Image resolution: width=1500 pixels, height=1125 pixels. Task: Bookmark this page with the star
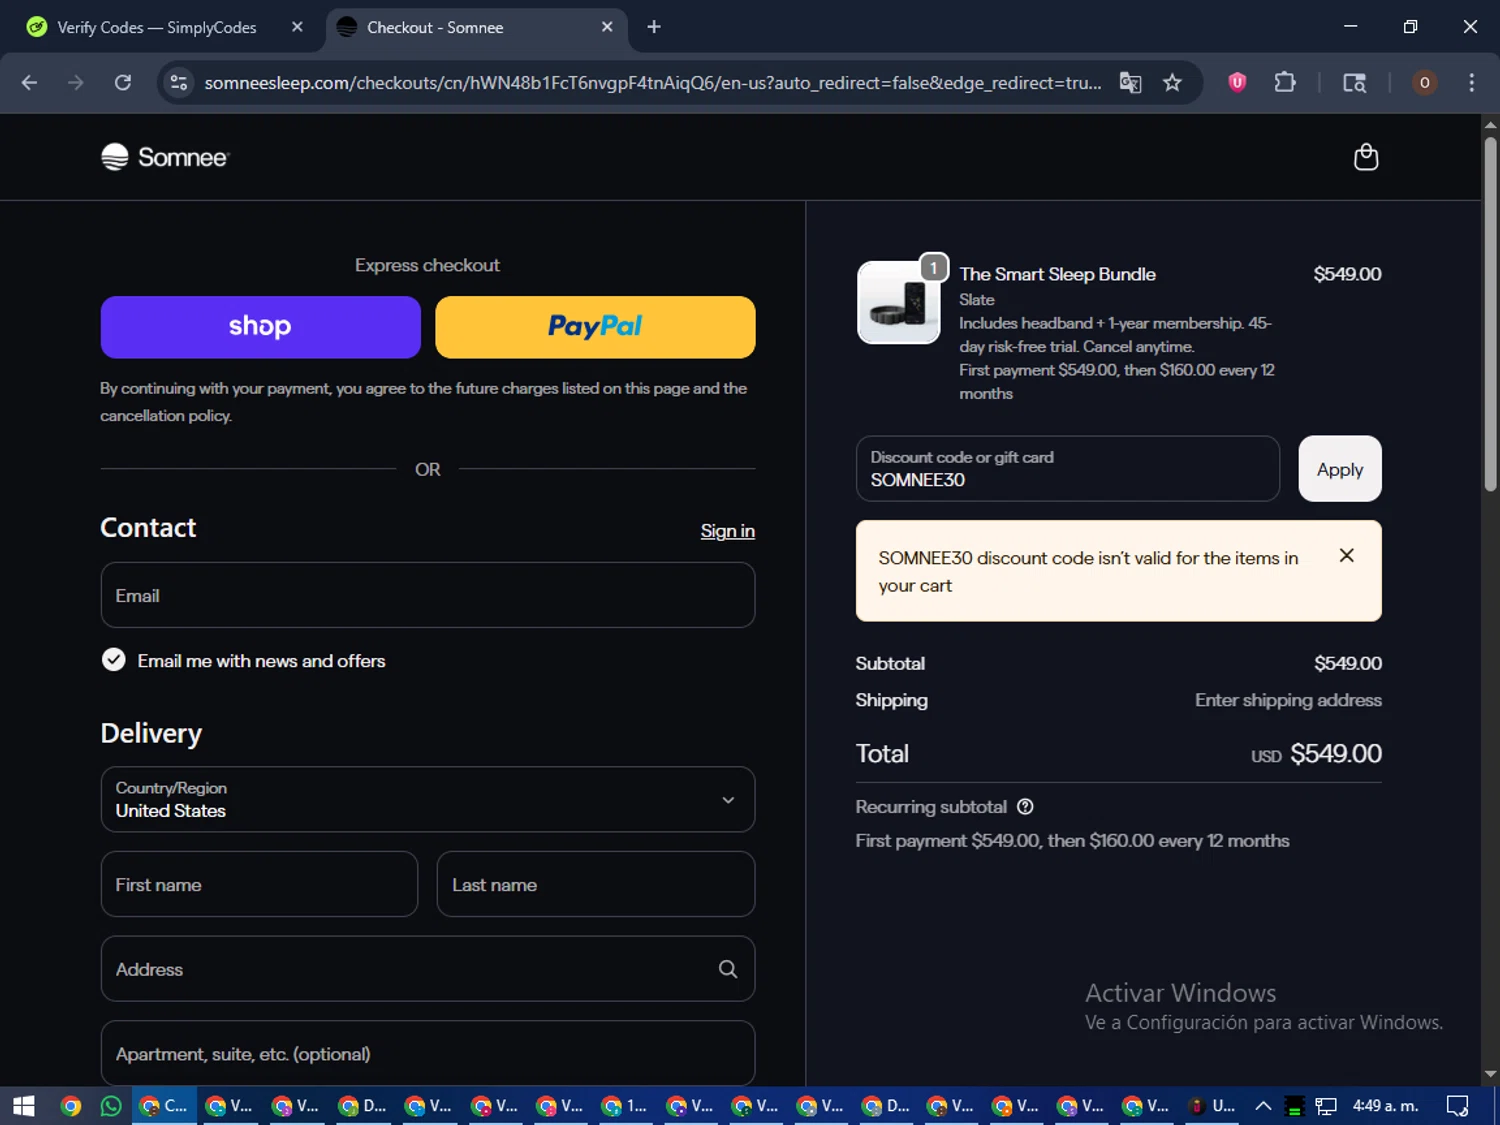1172,83
